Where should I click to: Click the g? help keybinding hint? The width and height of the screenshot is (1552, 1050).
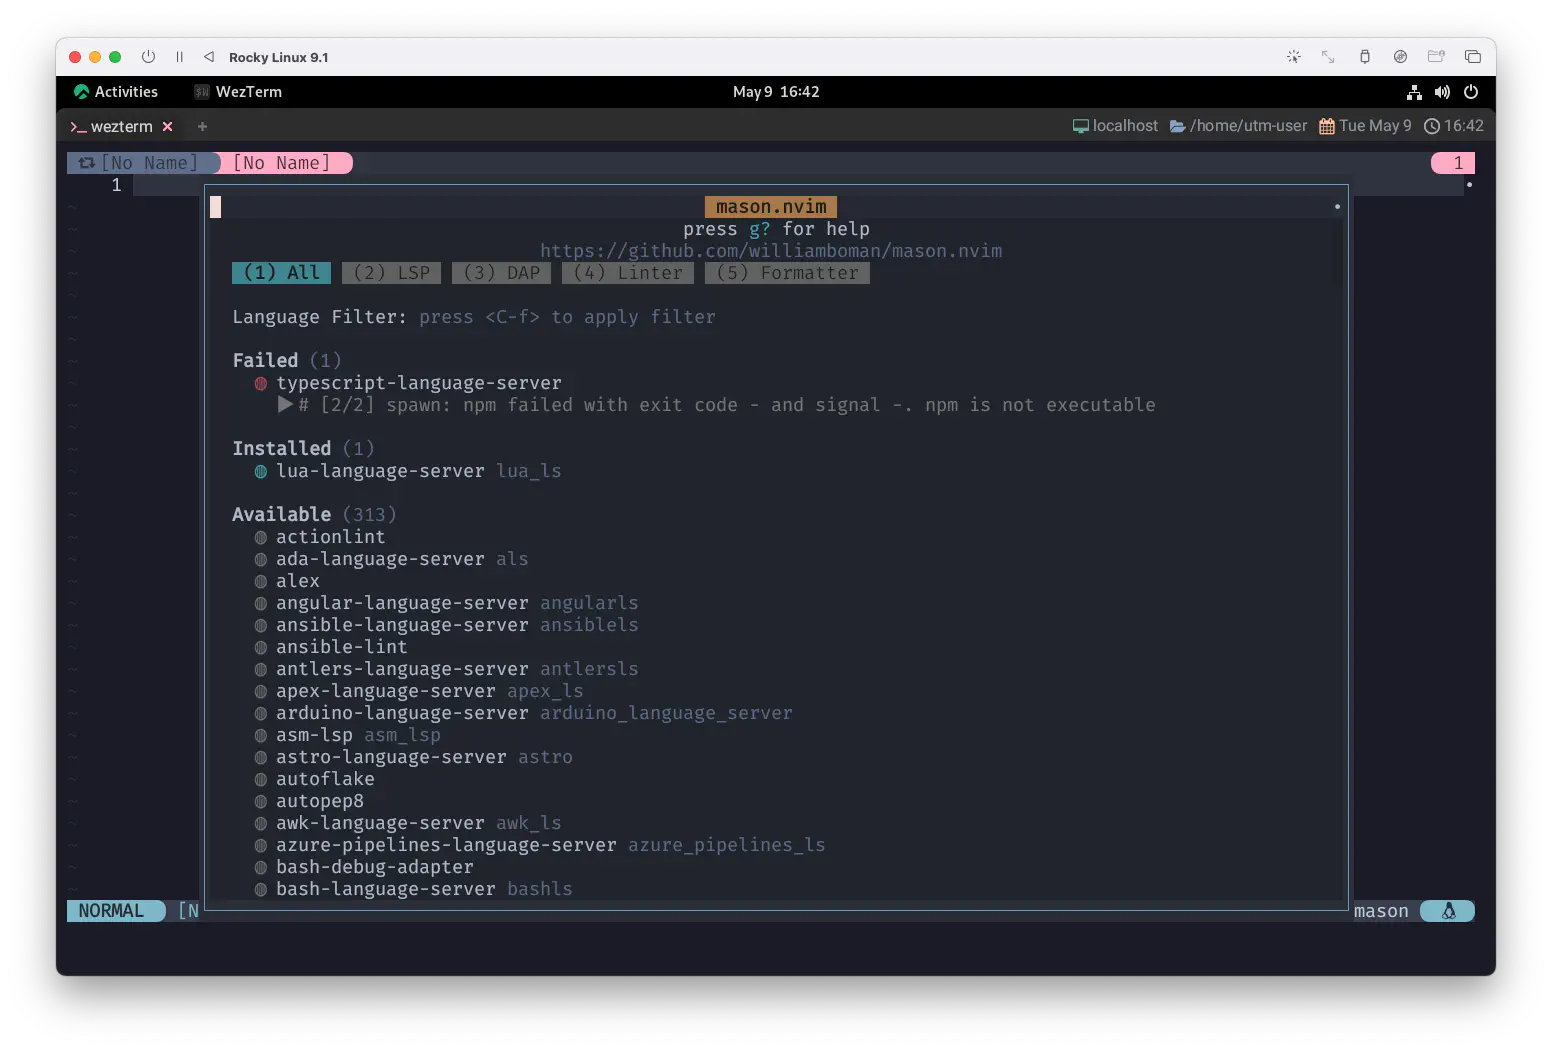tap(760, 229)
